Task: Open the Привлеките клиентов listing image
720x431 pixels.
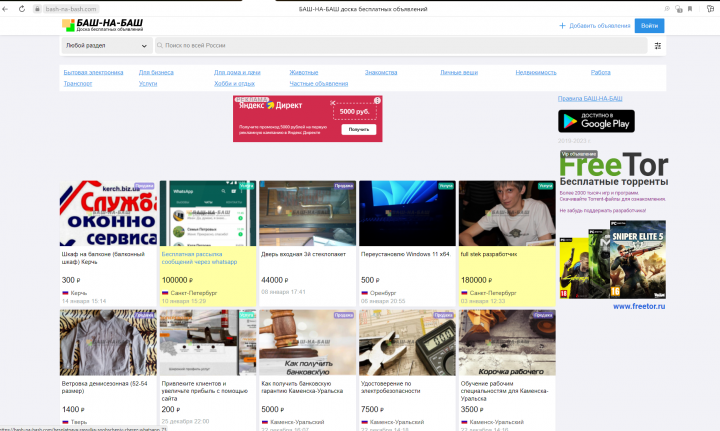Action: [208, 343]
